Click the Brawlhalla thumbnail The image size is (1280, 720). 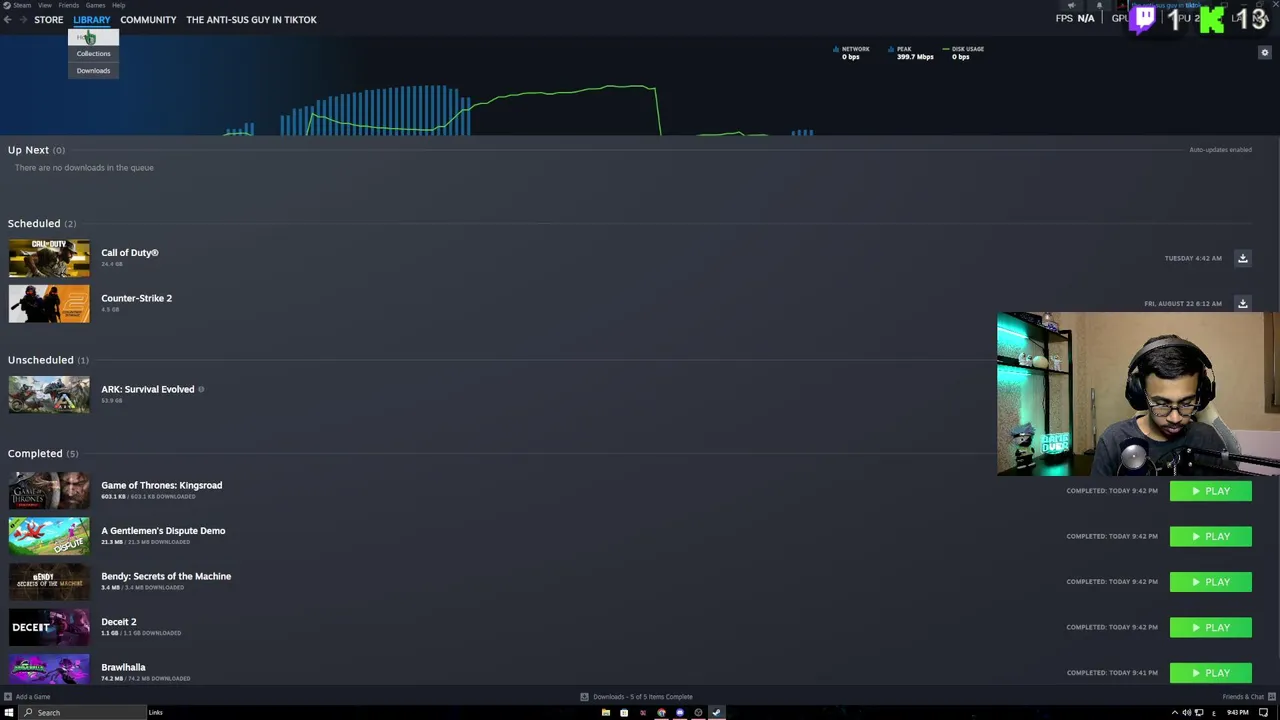pyautogui.click(x=49, y=671)
